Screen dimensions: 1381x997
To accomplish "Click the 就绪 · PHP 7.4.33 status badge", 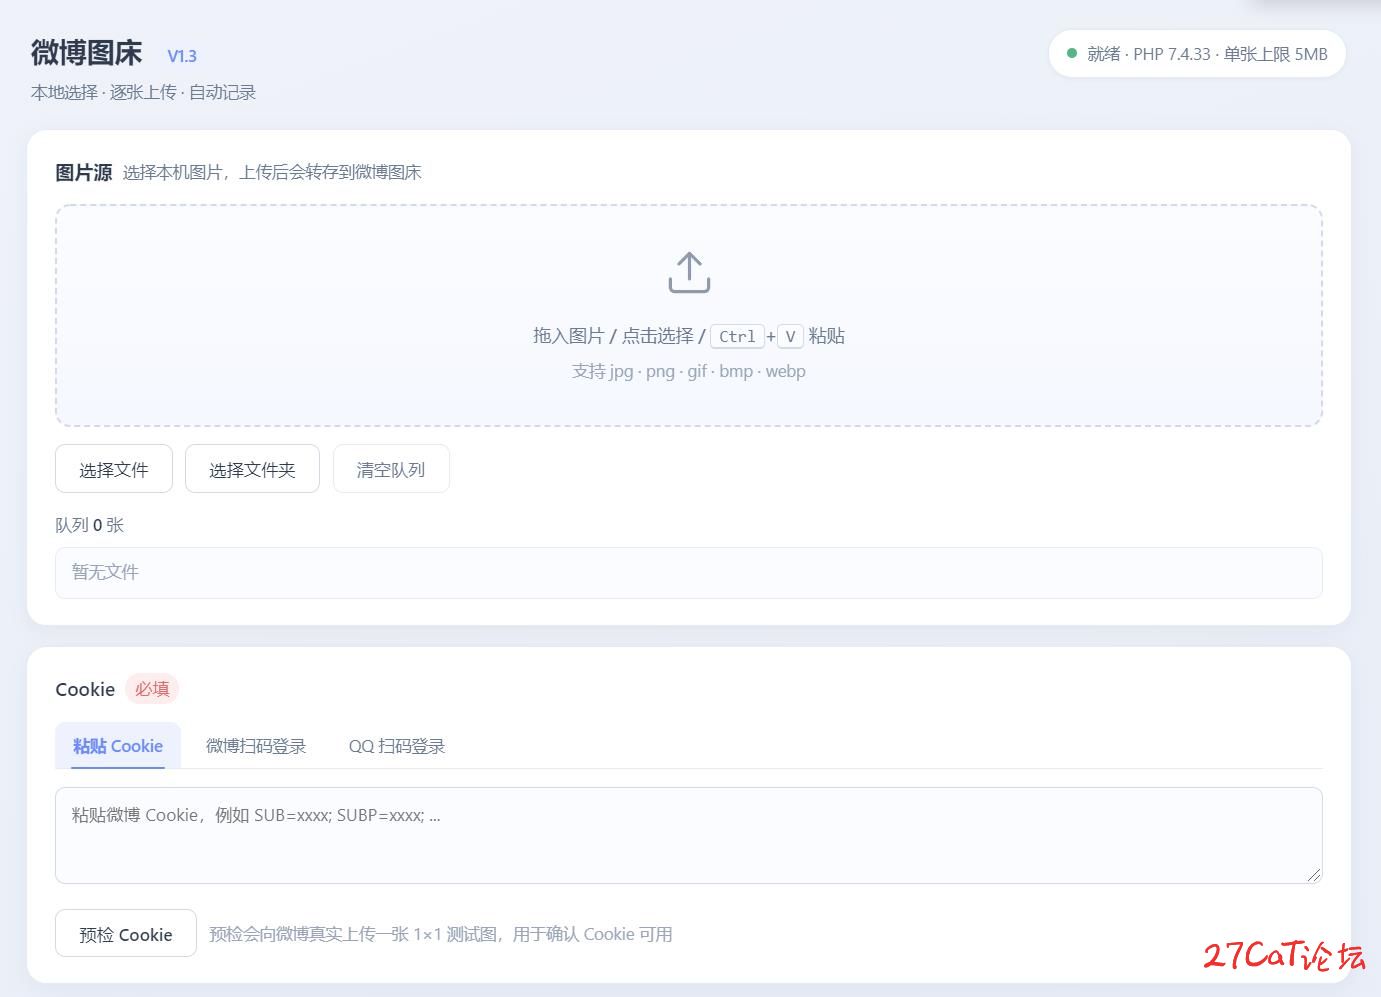I will [1197, 54].
